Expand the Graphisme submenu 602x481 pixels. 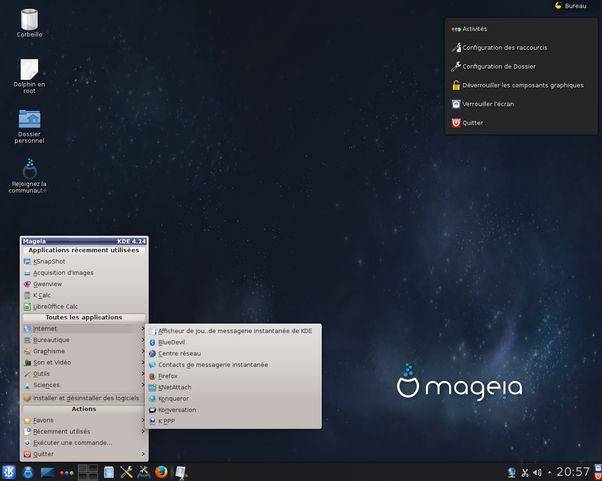click(x=84, y=351)
